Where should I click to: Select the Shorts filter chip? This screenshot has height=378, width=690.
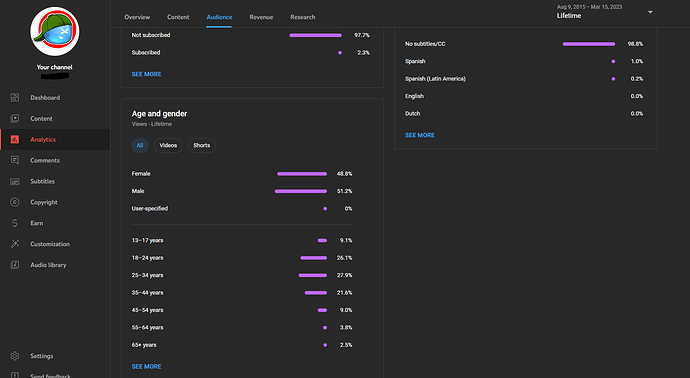(x=202, y=146)
